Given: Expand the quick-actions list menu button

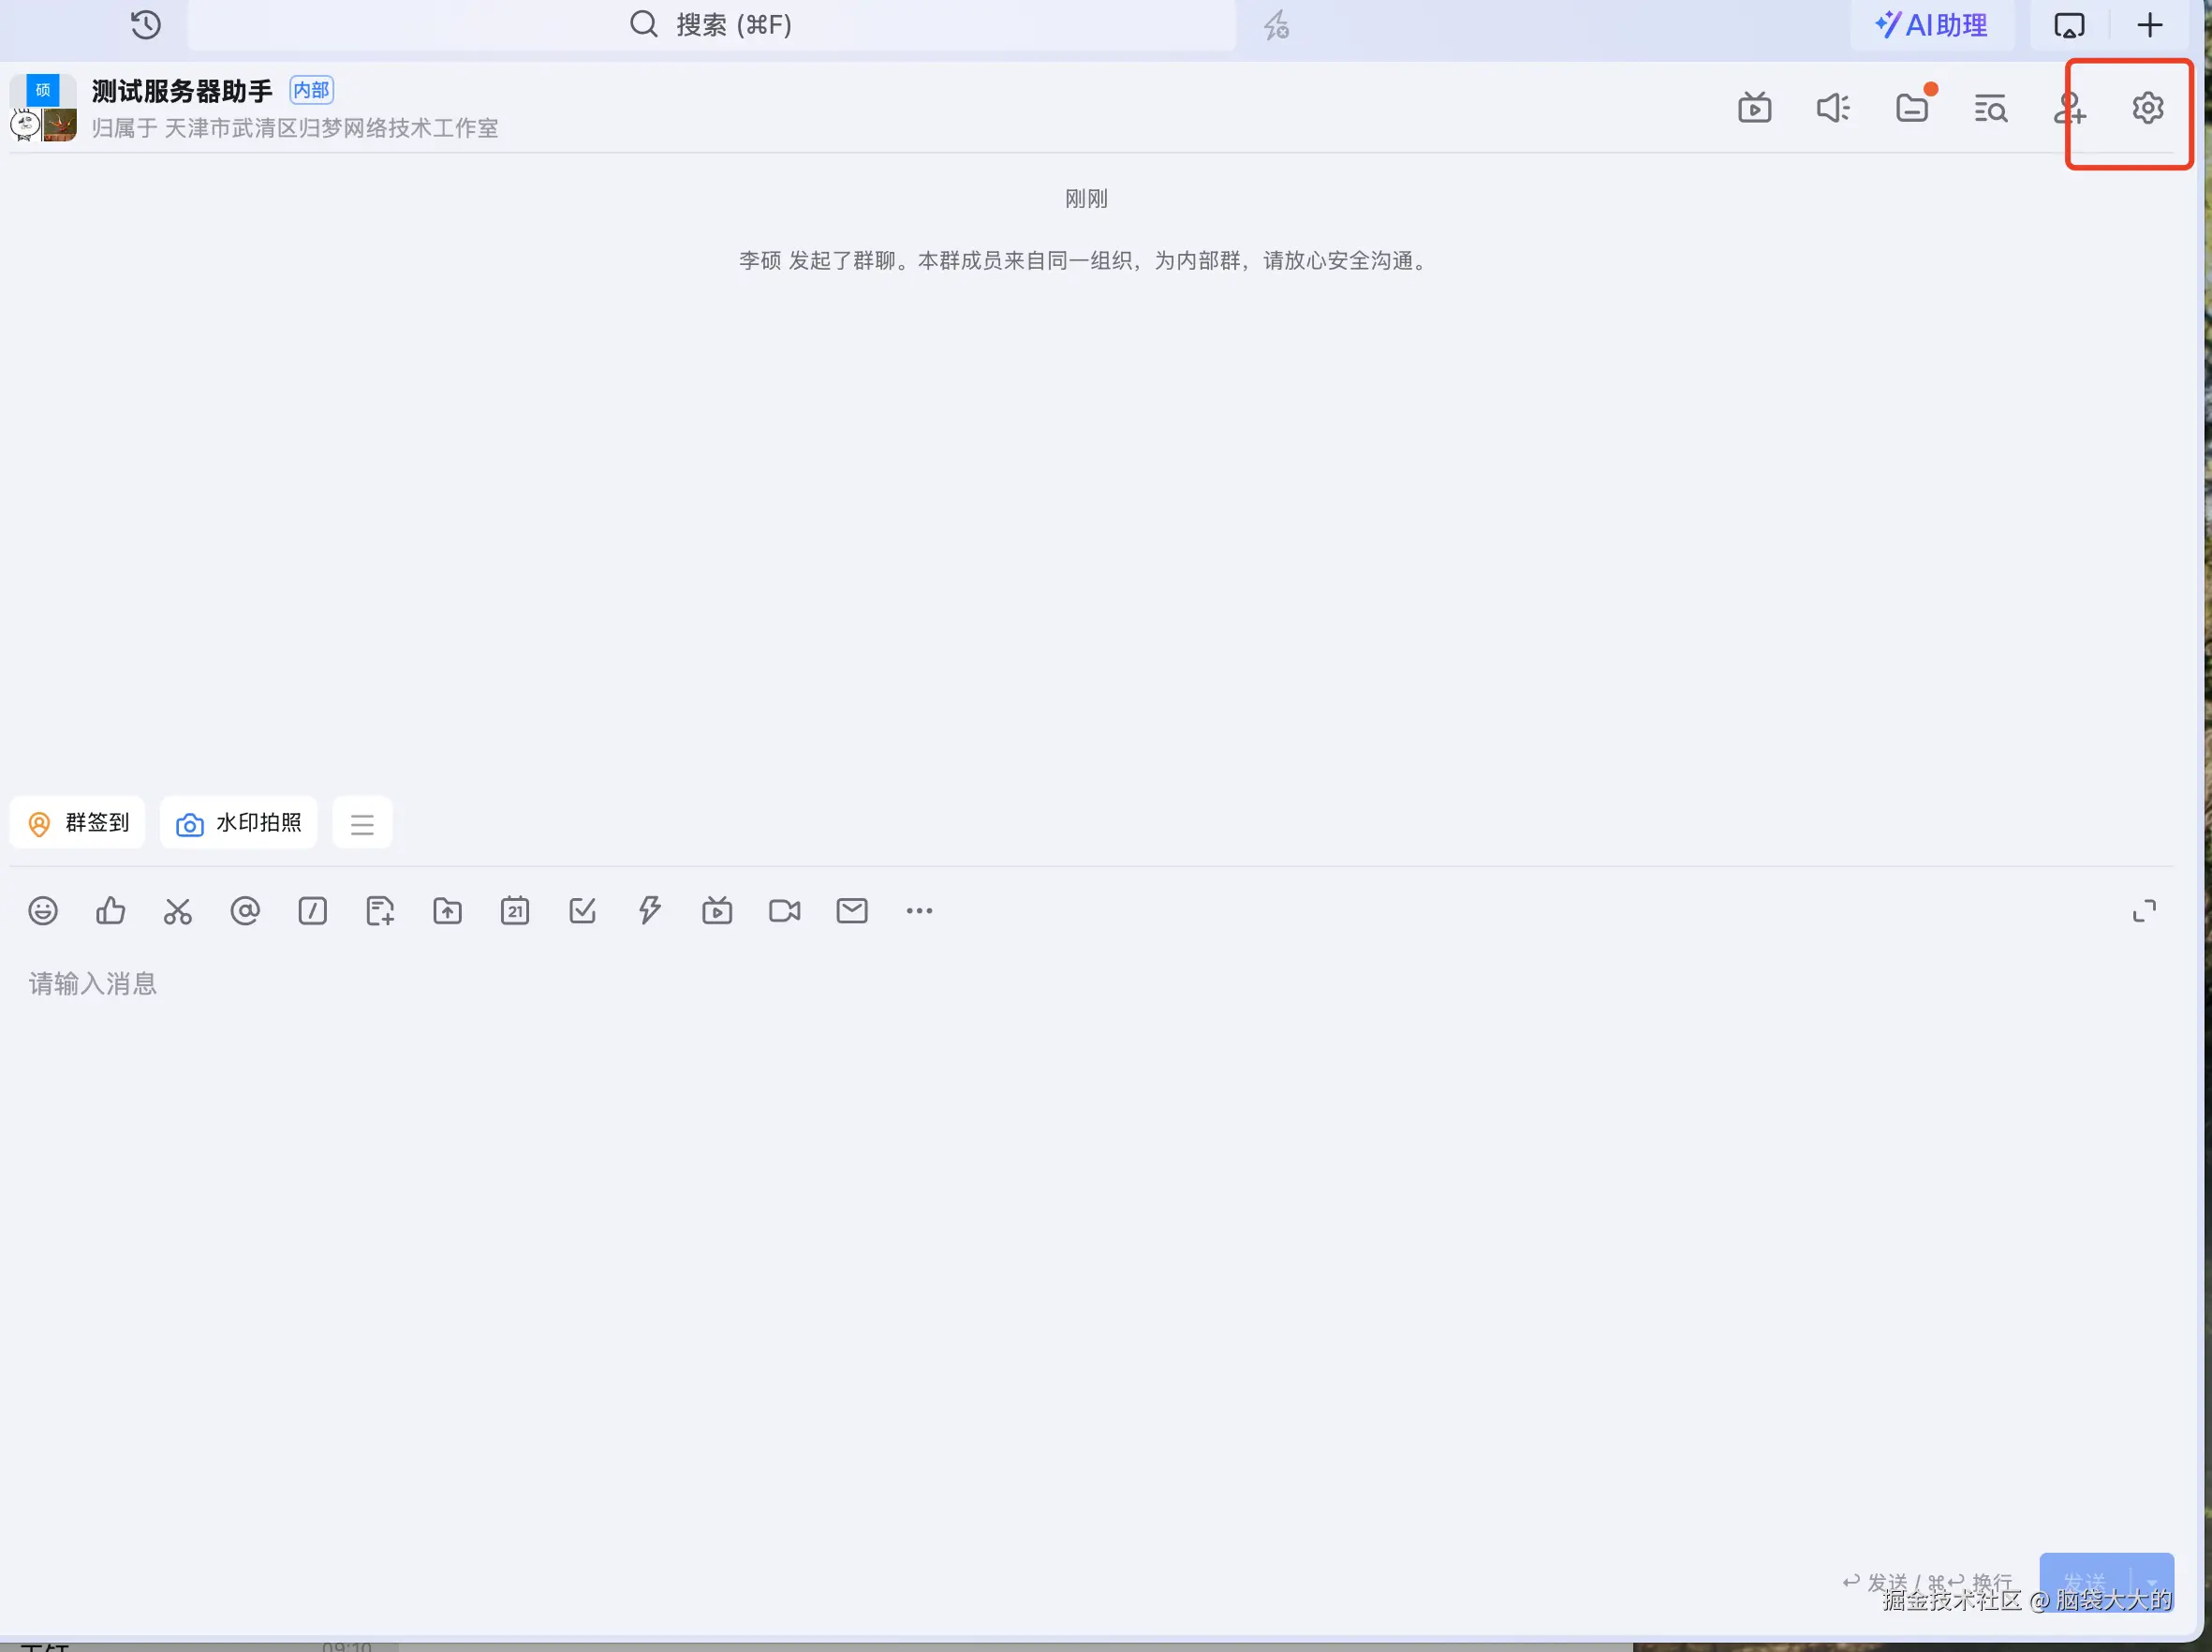Looking at the screenshot, I should coord(362,824).
